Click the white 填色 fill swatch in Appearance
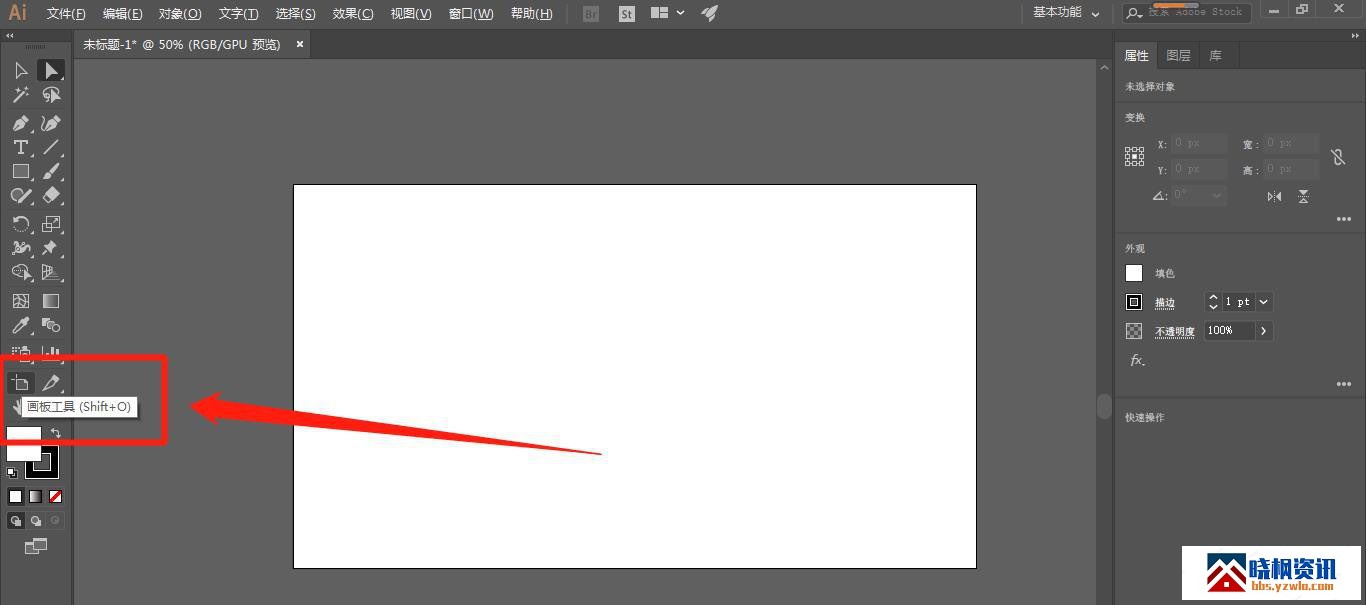Screen dimensions: 1366x605 pyautogui.click(x=1134, y=273)
